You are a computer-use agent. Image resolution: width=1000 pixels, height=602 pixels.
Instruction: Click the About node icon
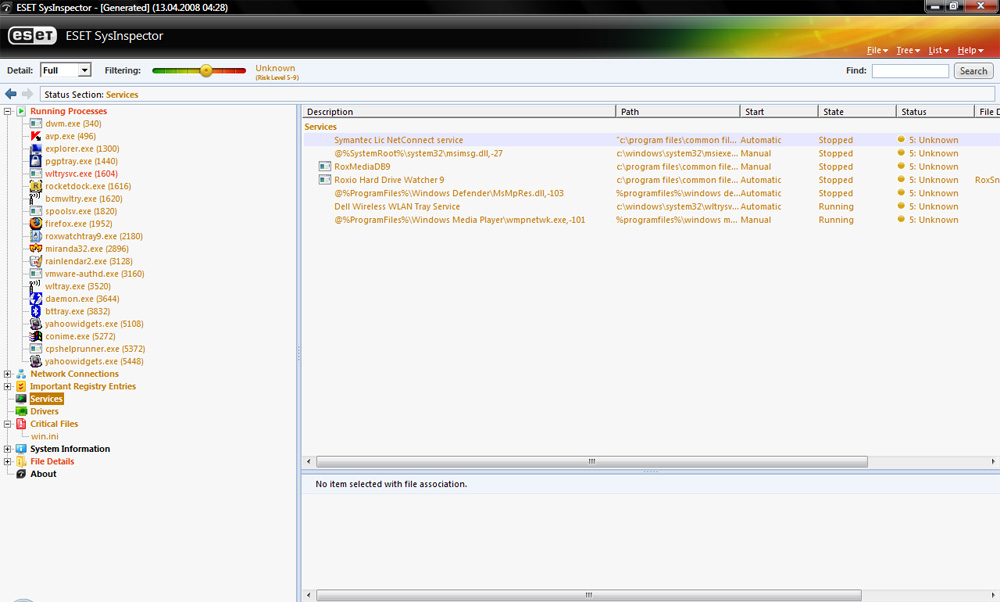[x=21, y=474]
